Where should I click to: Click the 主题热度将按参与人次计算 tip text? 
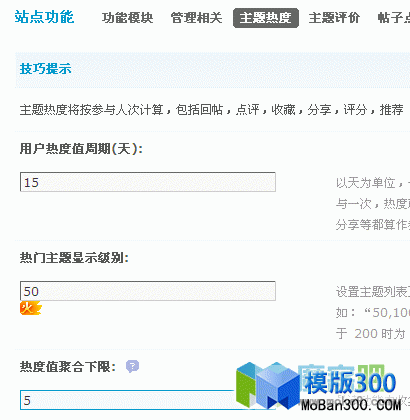[91, 109]
